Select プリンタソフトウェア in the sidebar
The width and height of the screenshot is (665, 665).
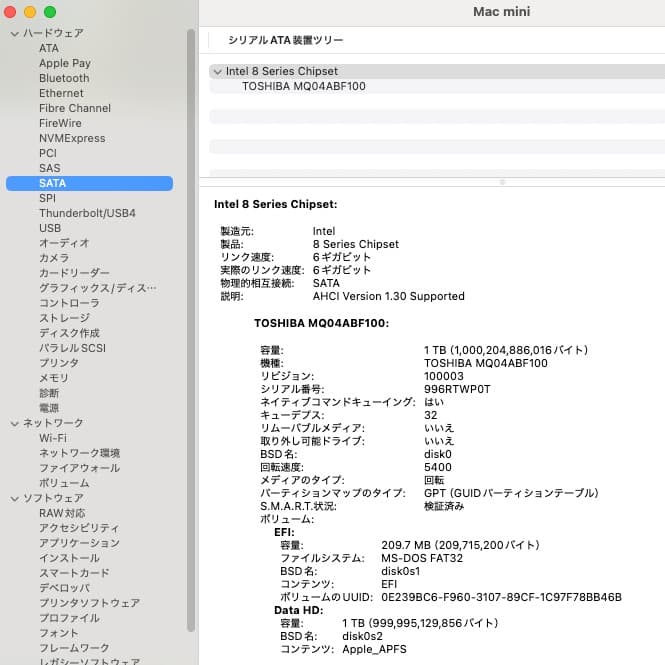[89, 603]
